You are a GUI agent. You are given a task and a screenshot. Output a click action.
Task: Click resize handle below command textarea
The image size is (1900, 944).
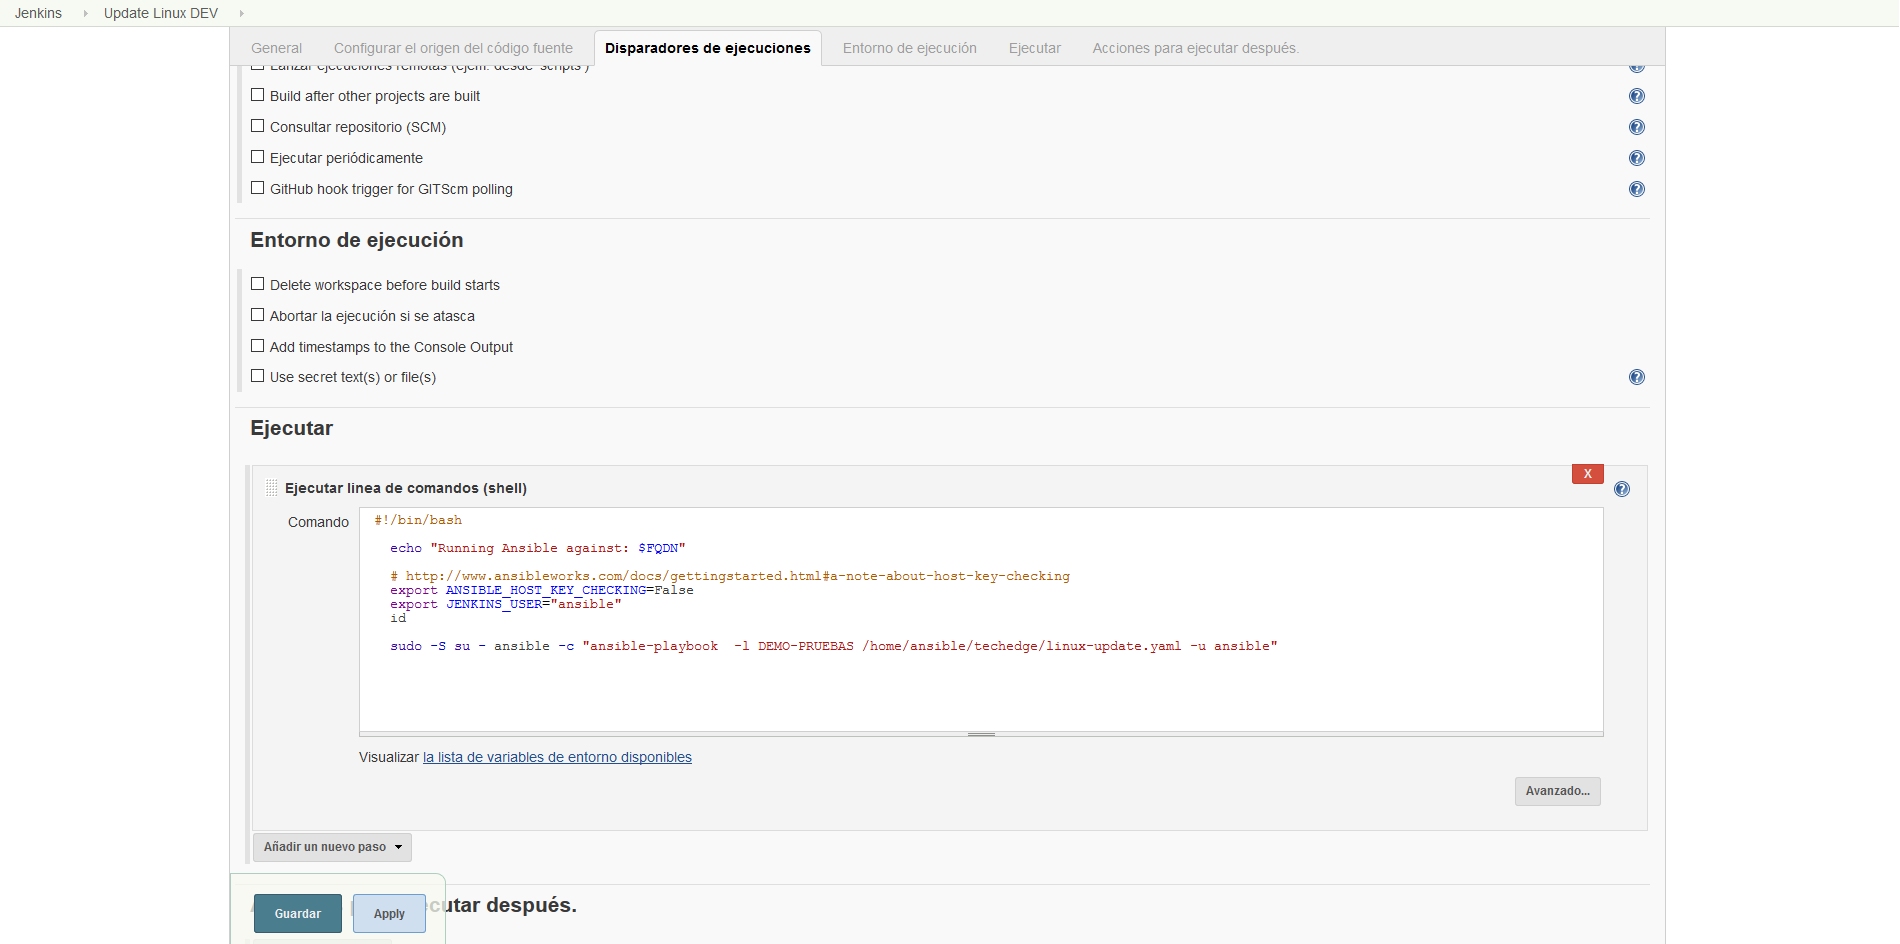click(981, 734)
